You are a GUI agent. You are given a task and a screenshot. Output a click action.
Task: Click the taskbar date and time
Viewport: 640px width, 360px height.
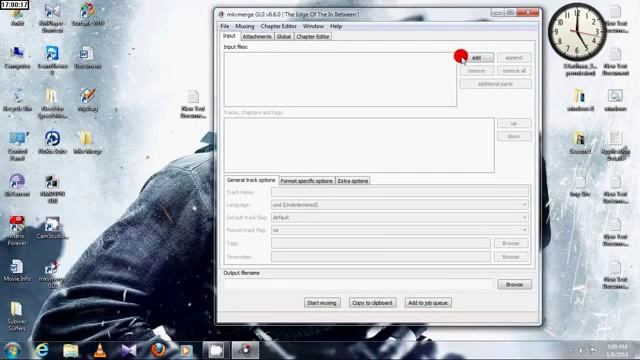617,350
